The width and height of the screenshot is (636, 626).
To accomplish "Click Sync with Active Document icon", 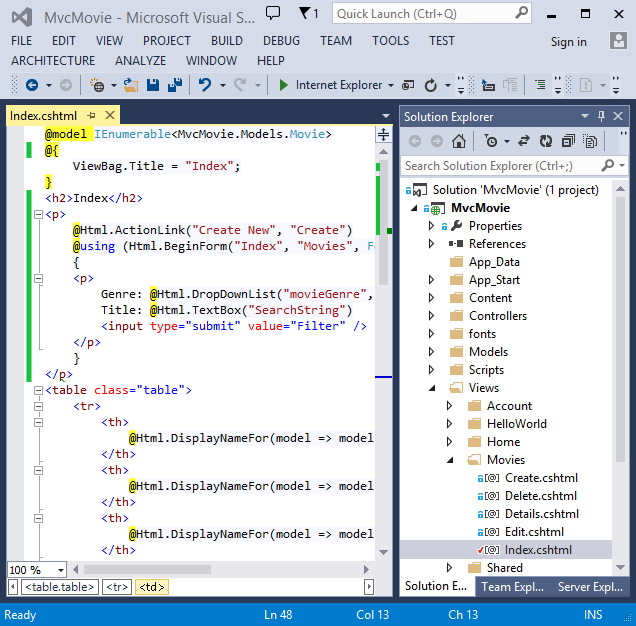I will (524, 141).
